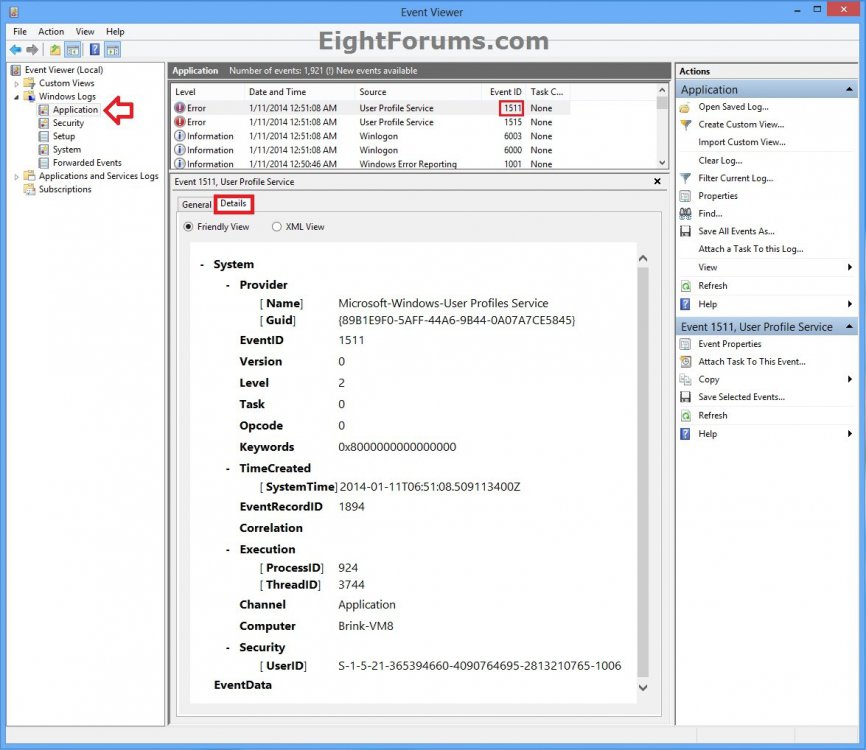Click the Filter Current Log funnel icon
This screenshot has width=866, height=750.
(x=685, y=178)
